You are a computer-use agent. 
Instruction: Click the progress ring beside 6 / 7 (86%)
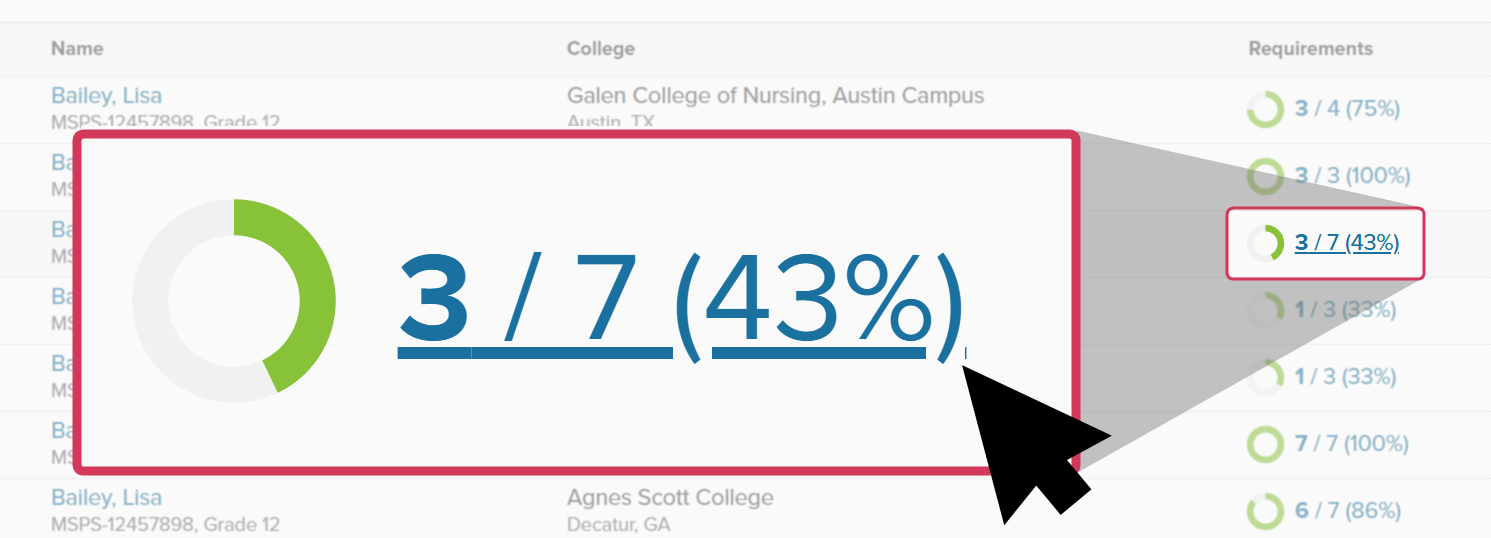(x=1265, y=511)
